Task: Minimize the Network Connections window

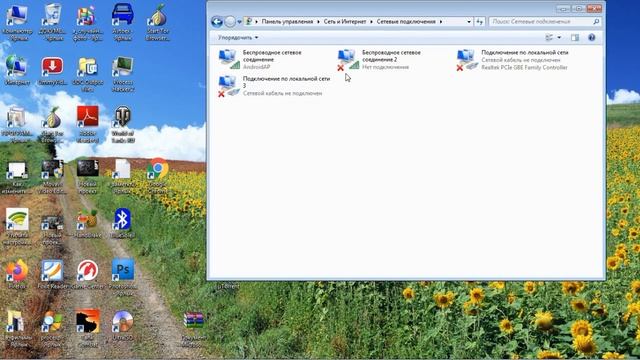Action: (x=563, y=9)
